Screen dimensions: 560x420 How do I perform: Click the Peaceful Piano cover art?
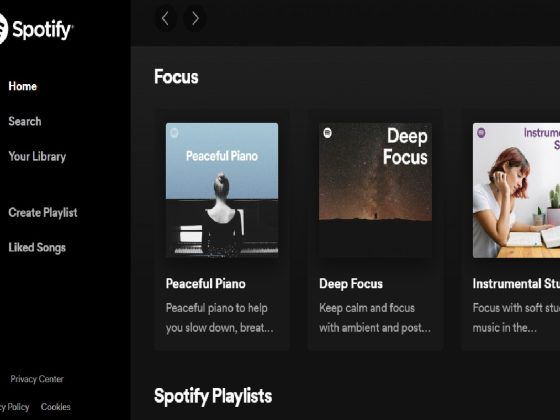point(222,190)
